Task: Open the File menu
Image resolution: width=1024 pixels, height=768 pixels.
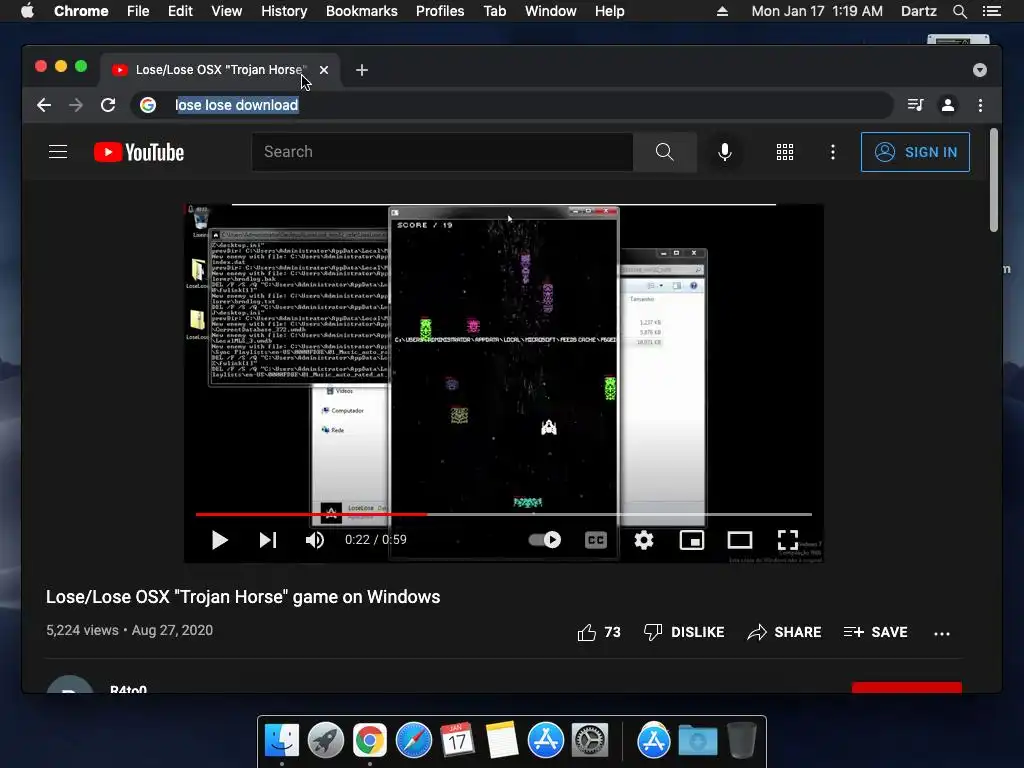Action: (x=138, y=11)
